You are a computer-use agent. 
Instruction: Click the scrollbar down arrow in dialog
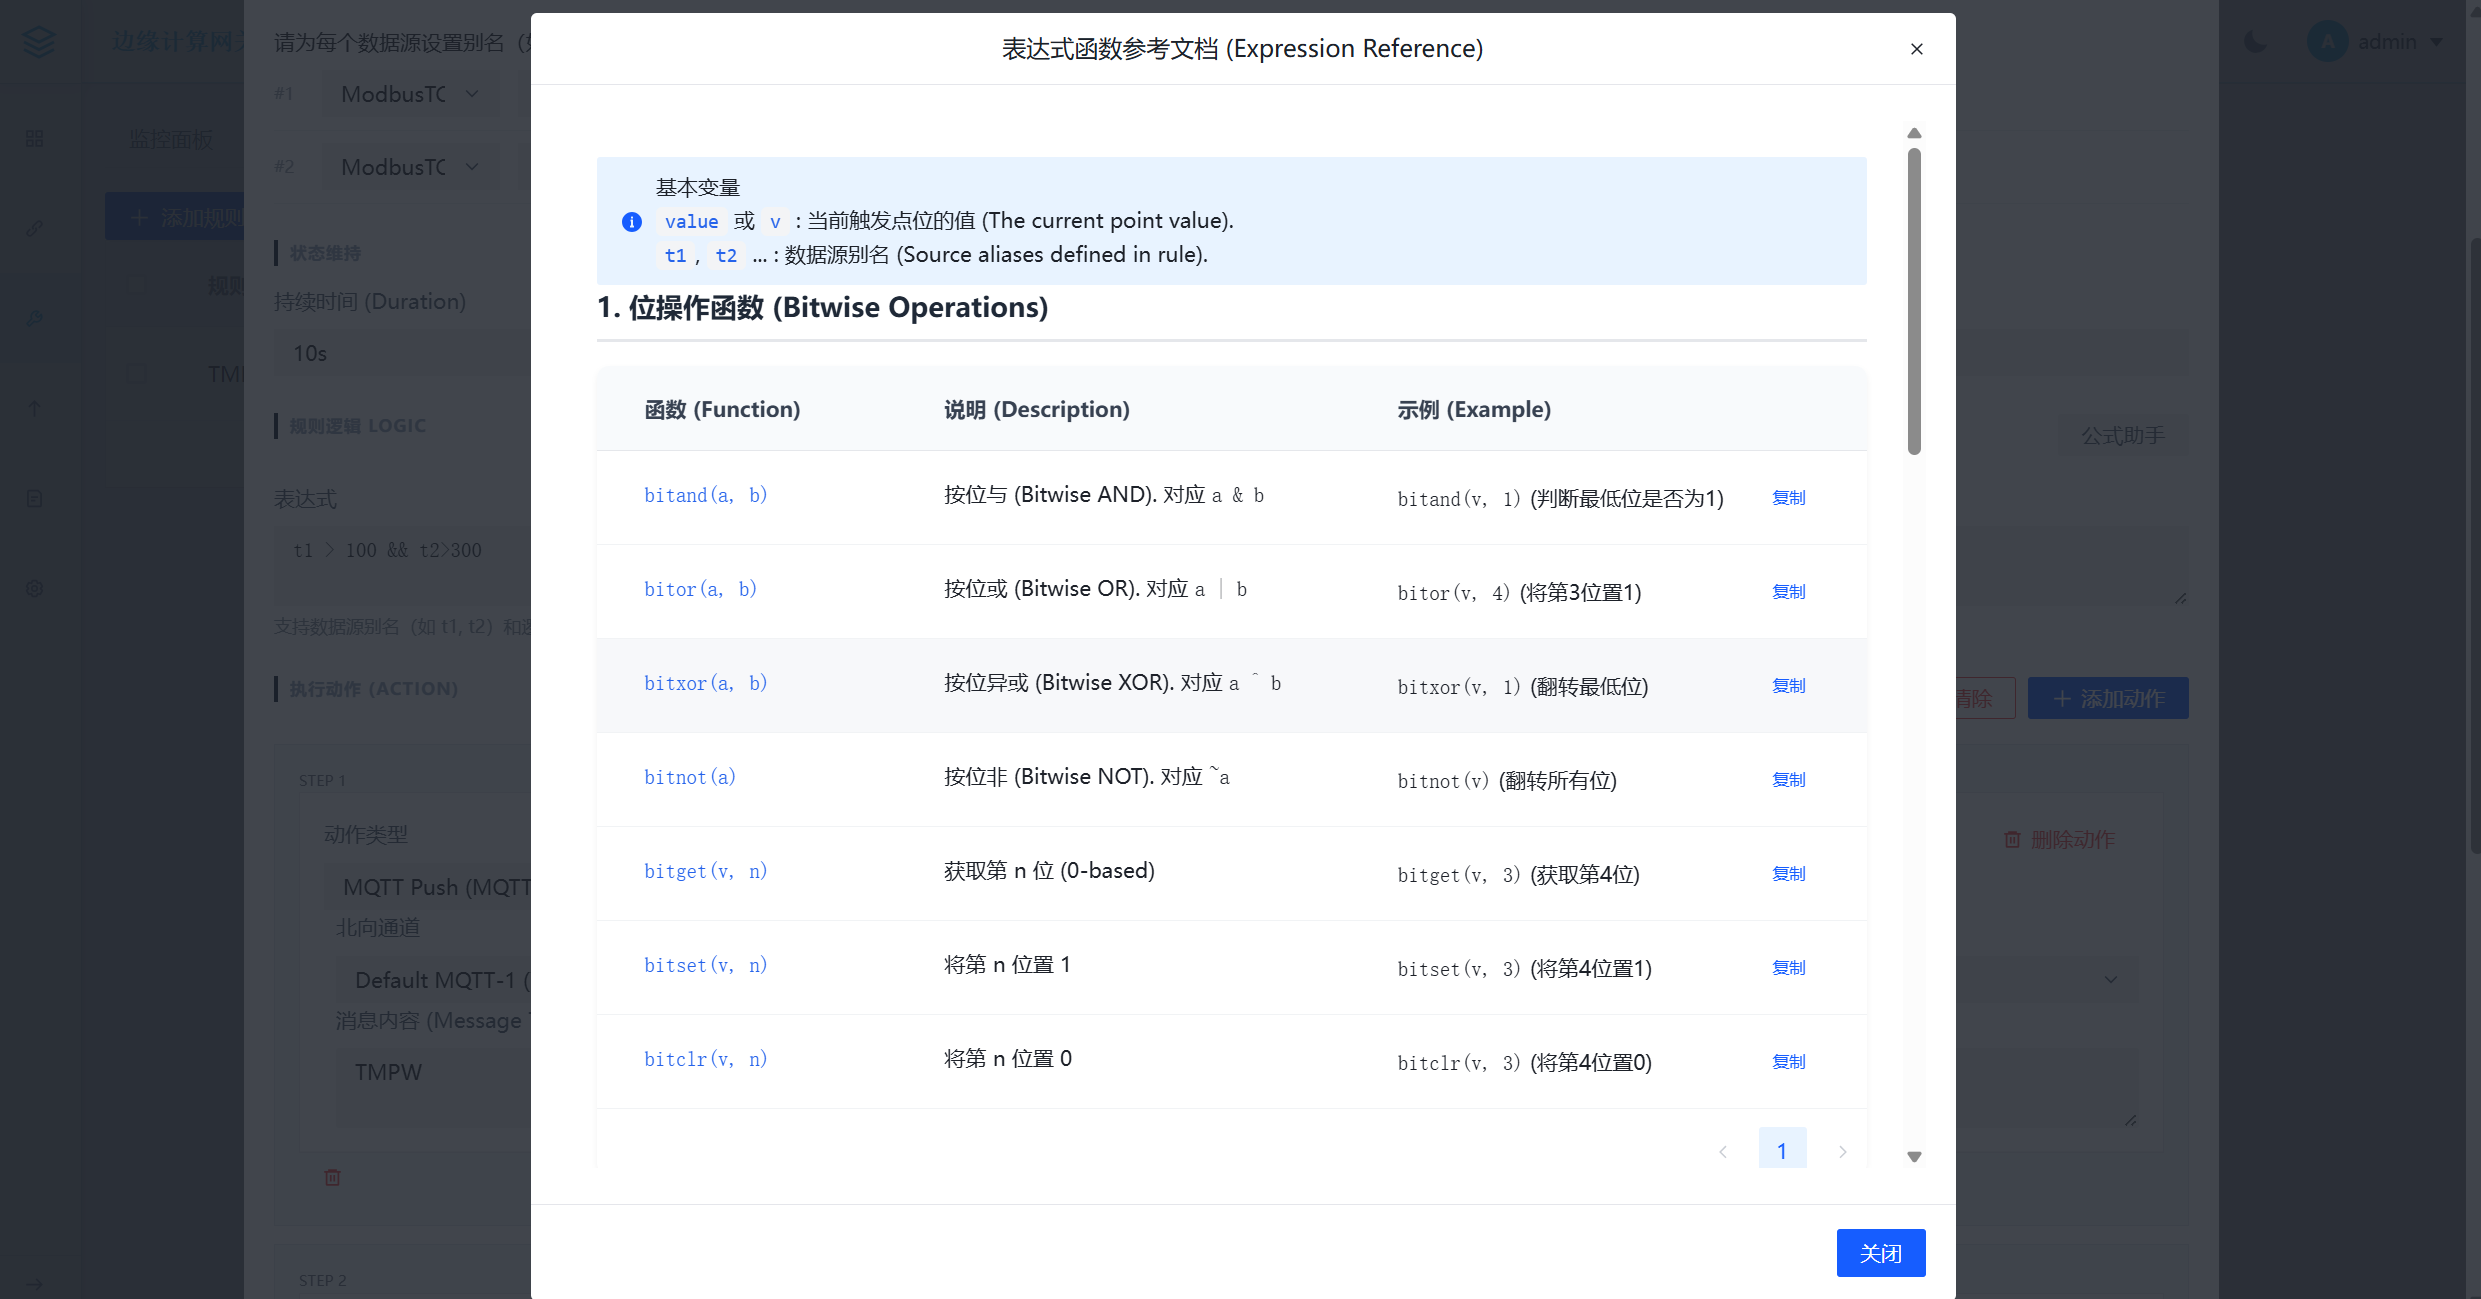click(x=1914, y=1157)
